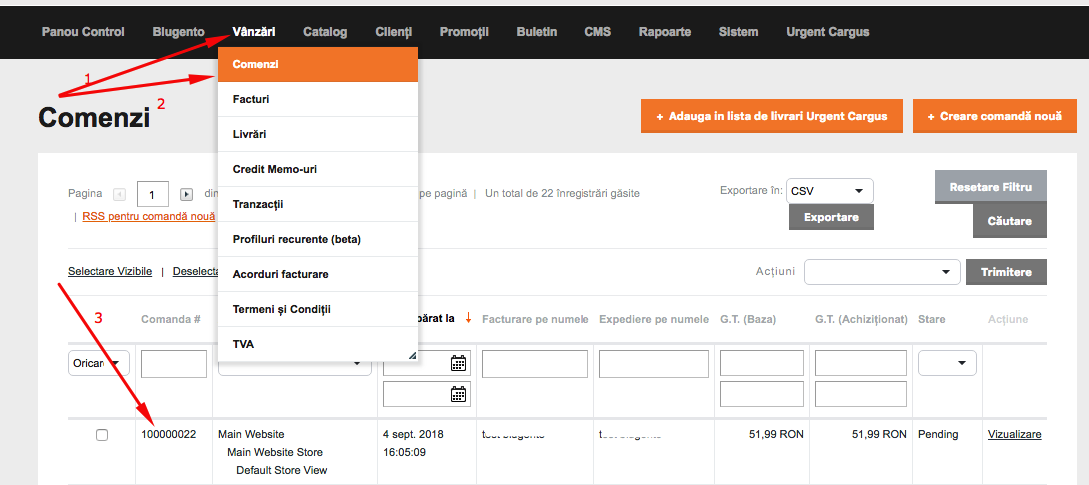This screenshot has height=485, width=1089.
Task: Open Panou Control menu
Action: click(x=83, y=32)
